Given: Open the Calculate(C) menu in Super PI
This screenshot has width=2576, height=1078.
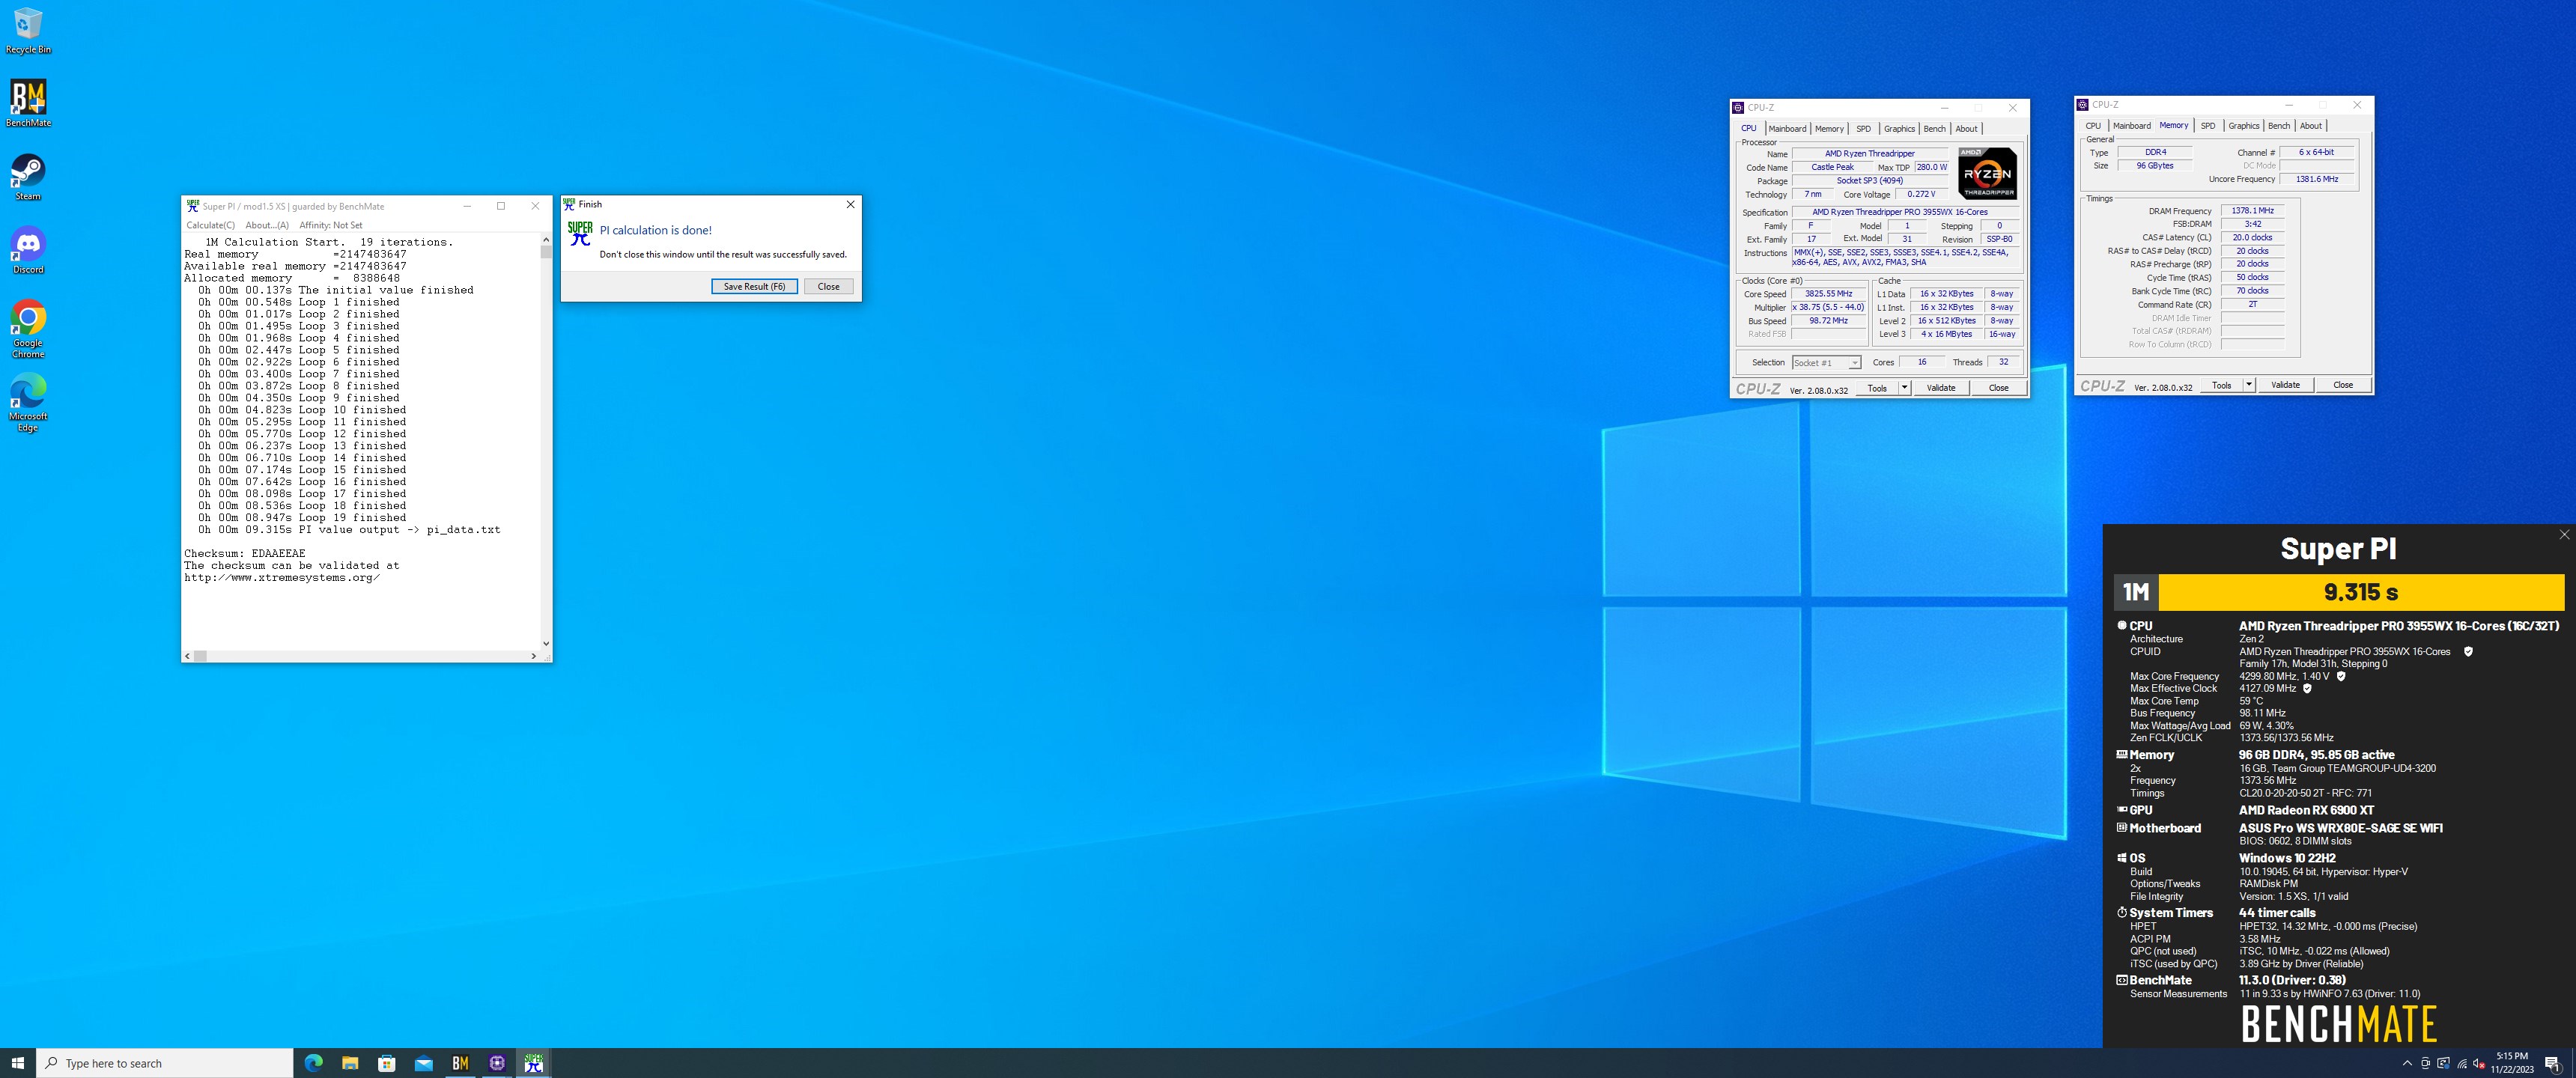Looking at the screenshot, I should pyautogui.click(x=210, y=225).
